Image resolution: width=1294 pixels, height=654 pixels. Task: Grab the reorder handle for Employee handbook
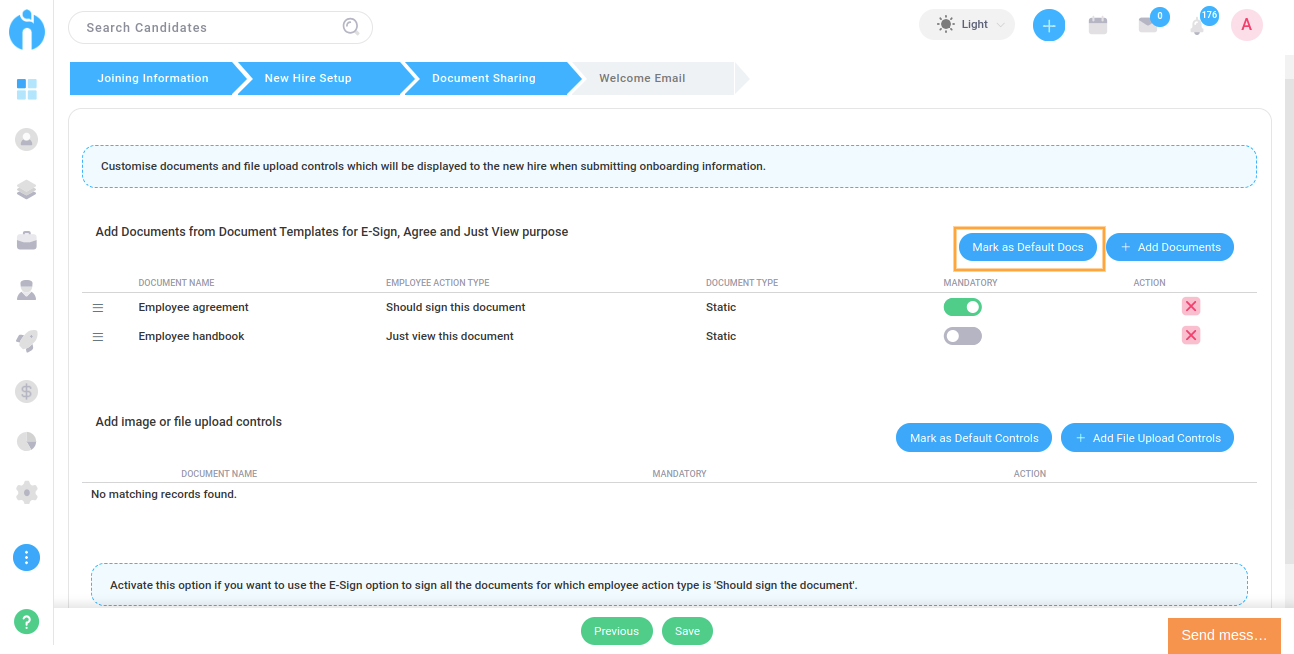pyautogui.click(x=98, y=337)
